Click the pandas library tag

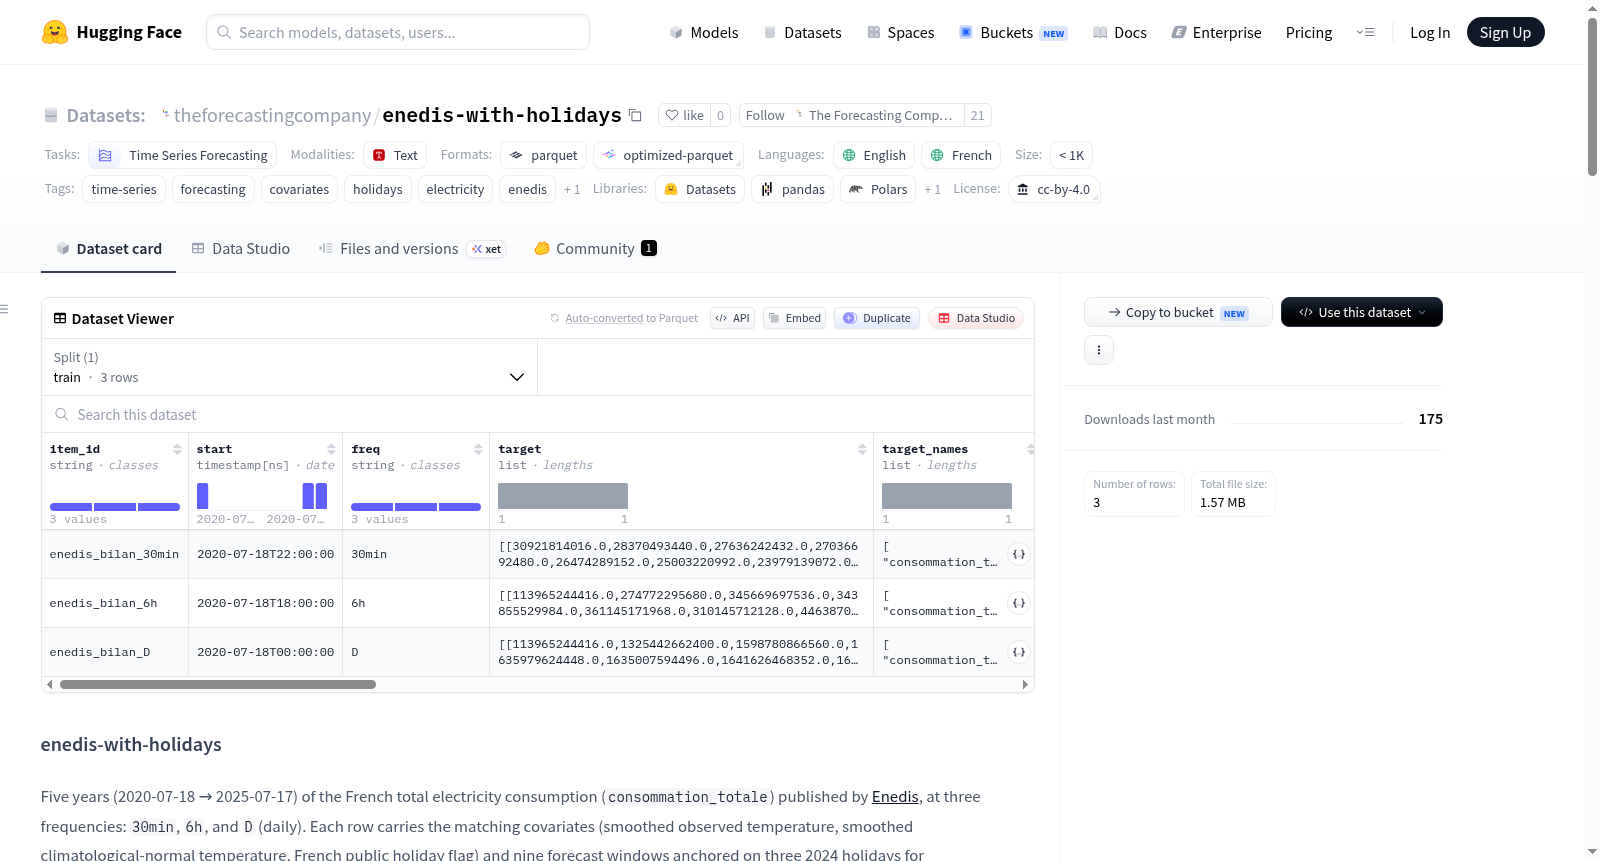793,189
